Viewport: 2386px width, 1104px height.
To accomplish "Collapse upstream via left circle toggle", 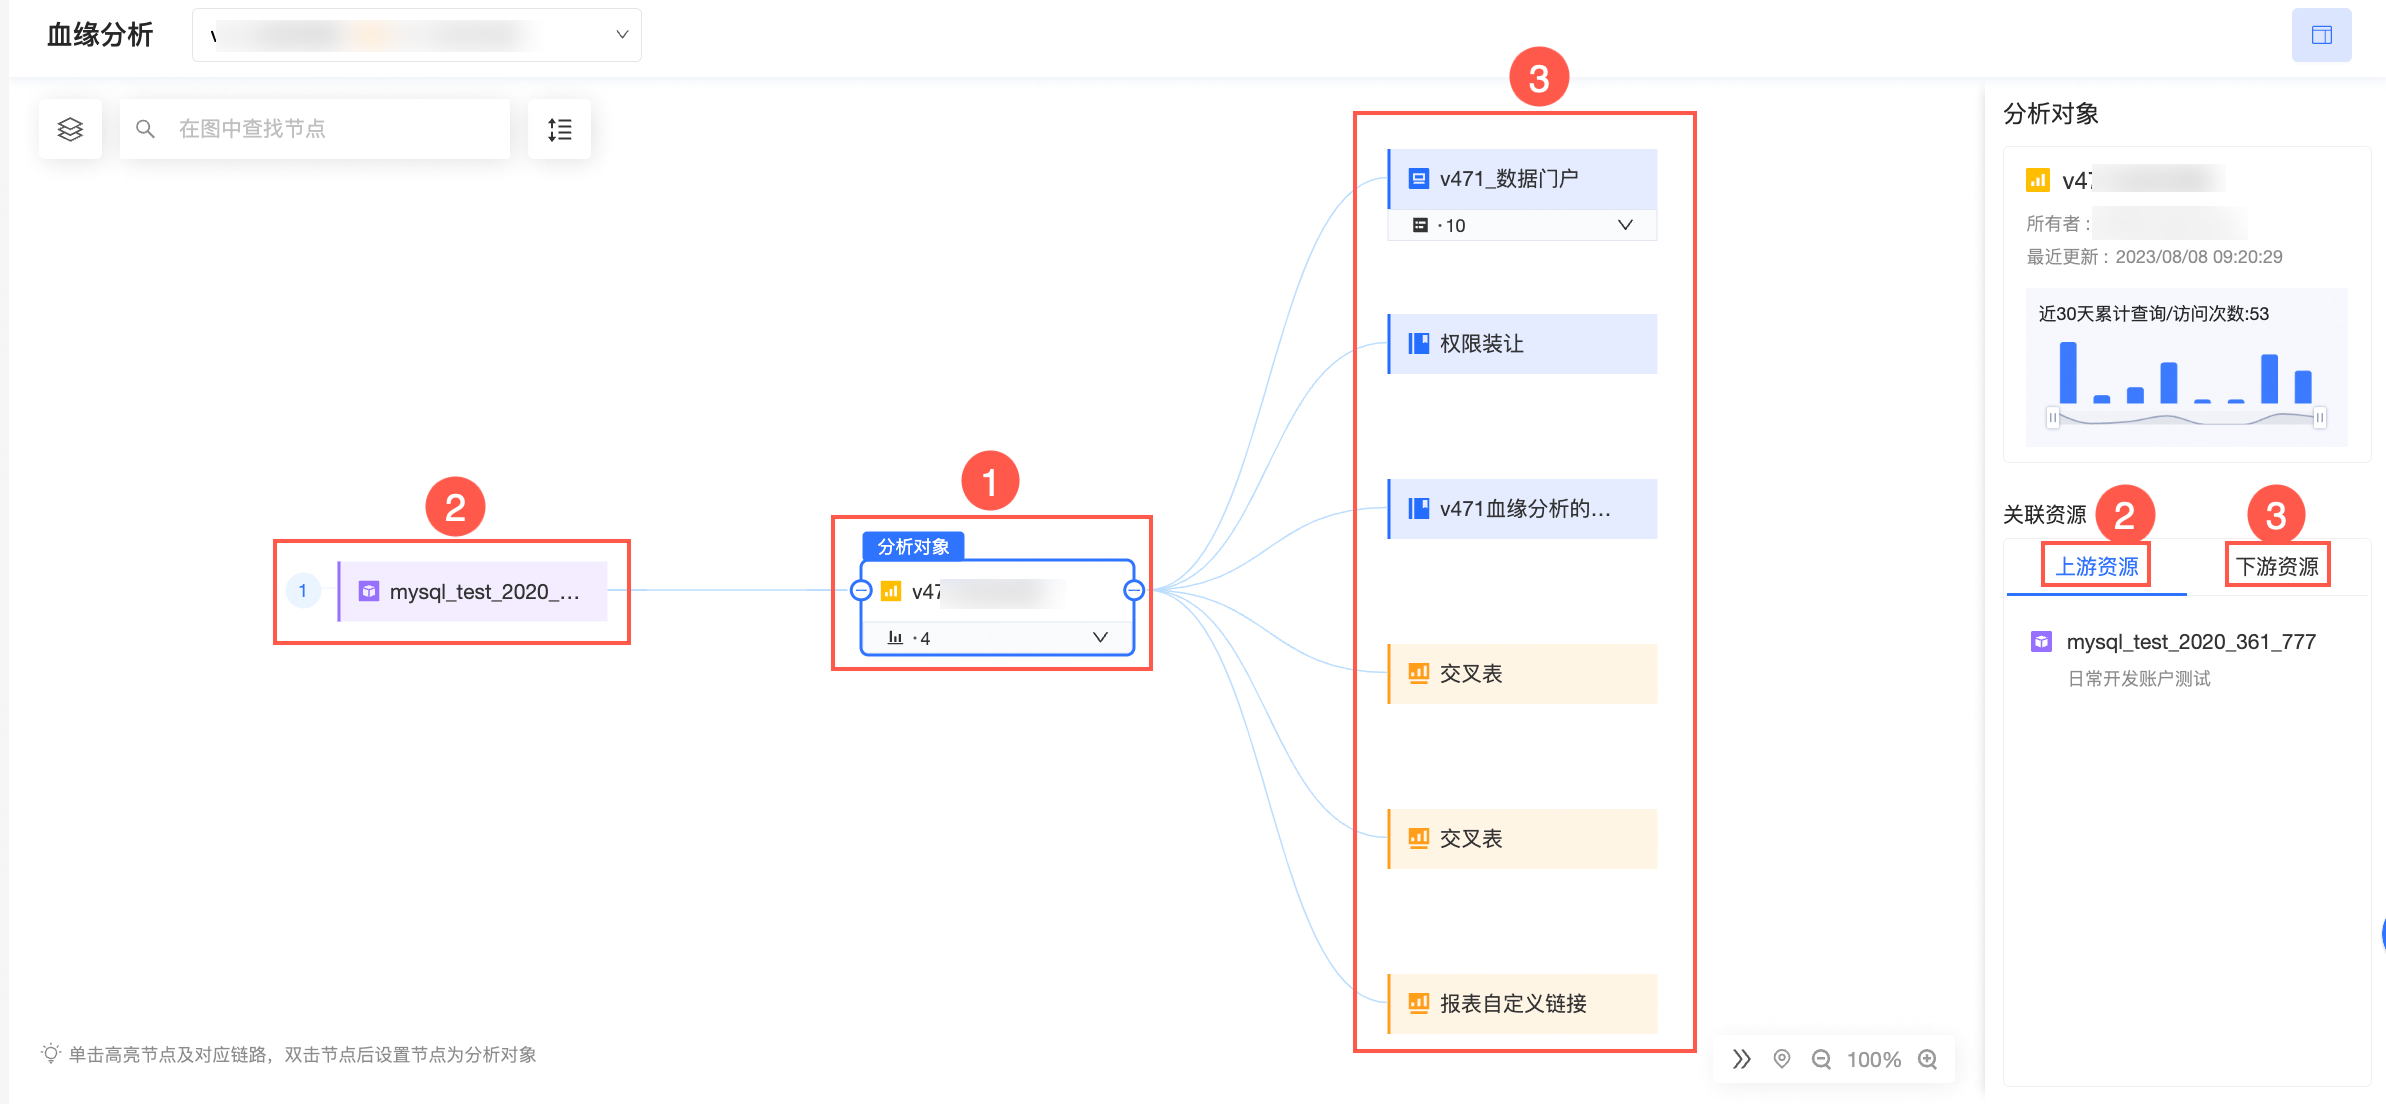I will pyautogui.click(x=861, y=590).
